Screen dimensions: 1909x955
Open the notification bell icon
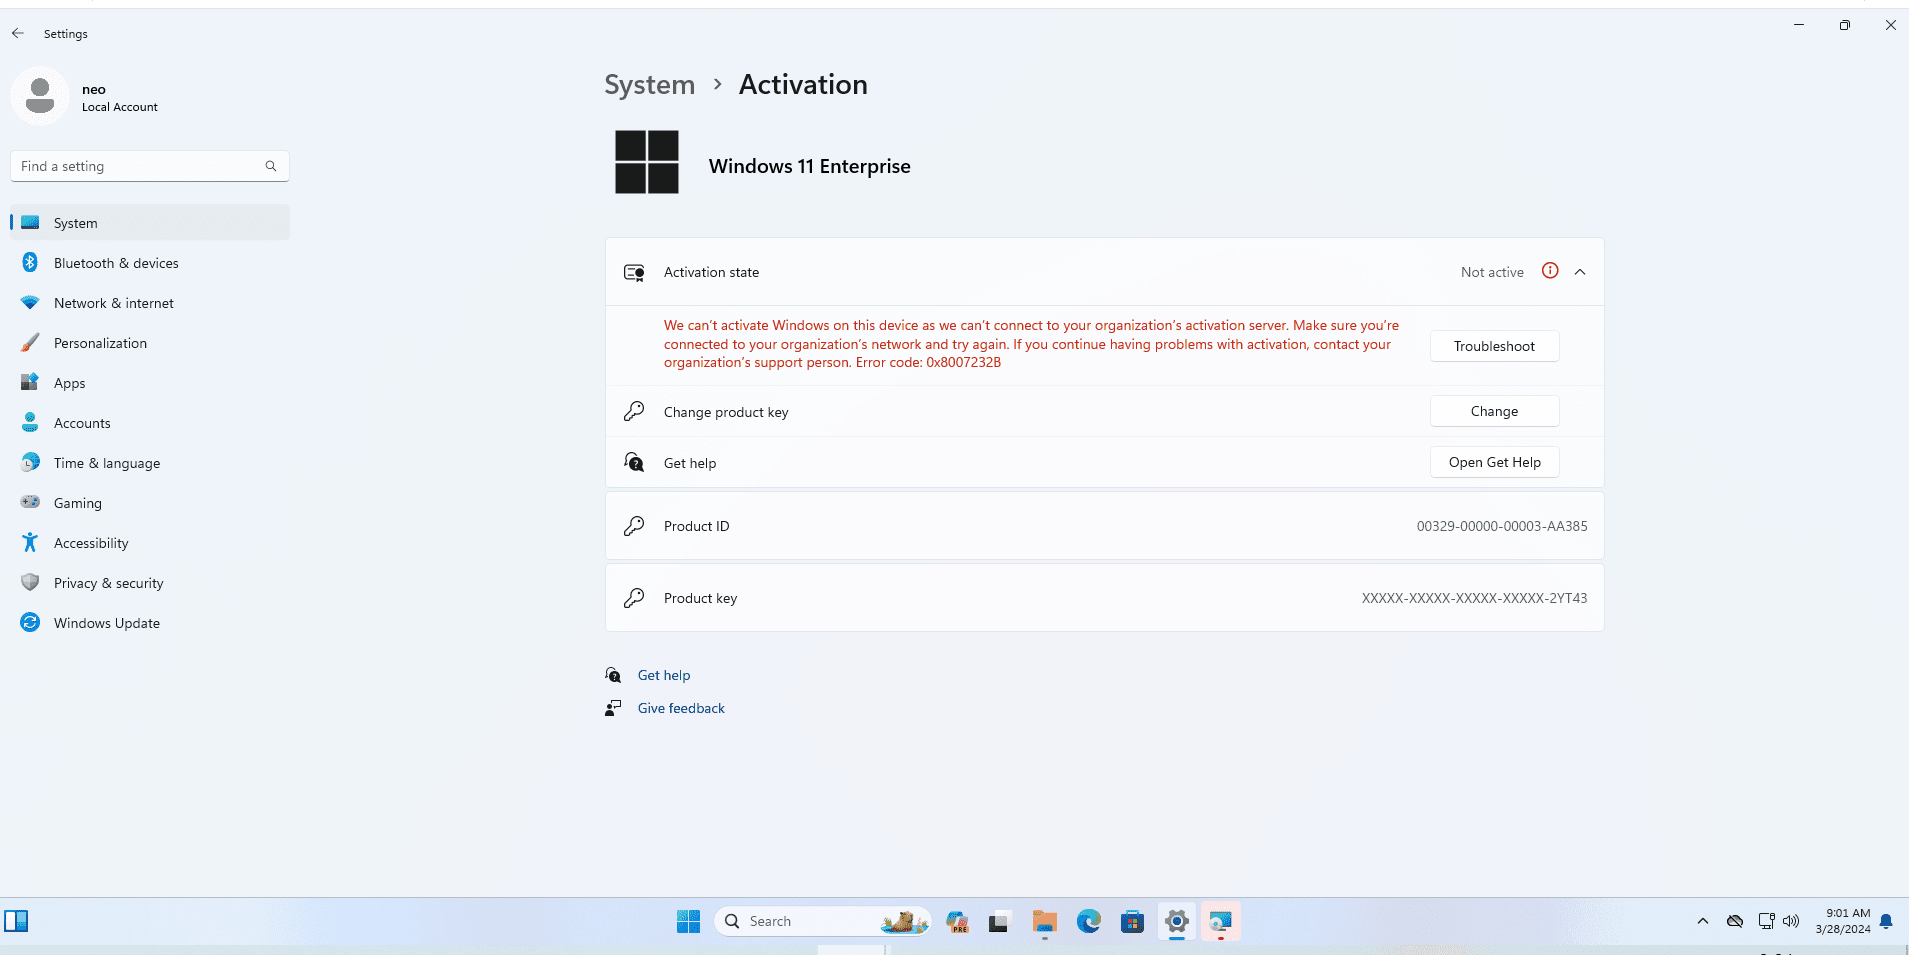click(x=1886, y=921)
